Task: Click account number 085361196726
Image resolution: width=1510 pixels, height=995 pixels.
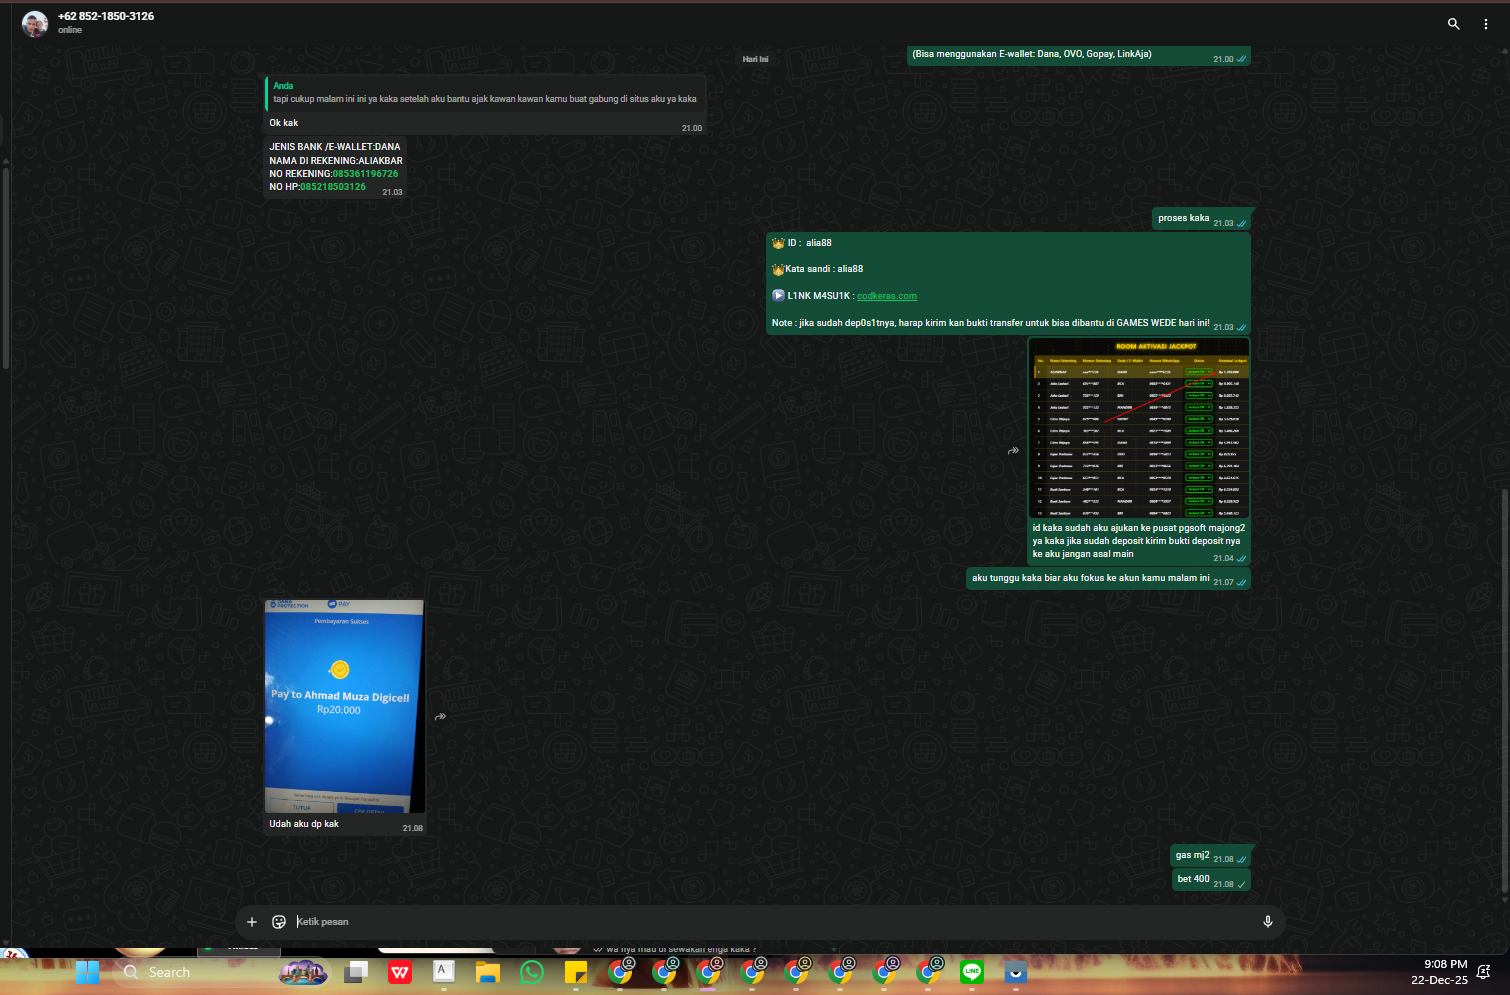Action: coord(365,174)
